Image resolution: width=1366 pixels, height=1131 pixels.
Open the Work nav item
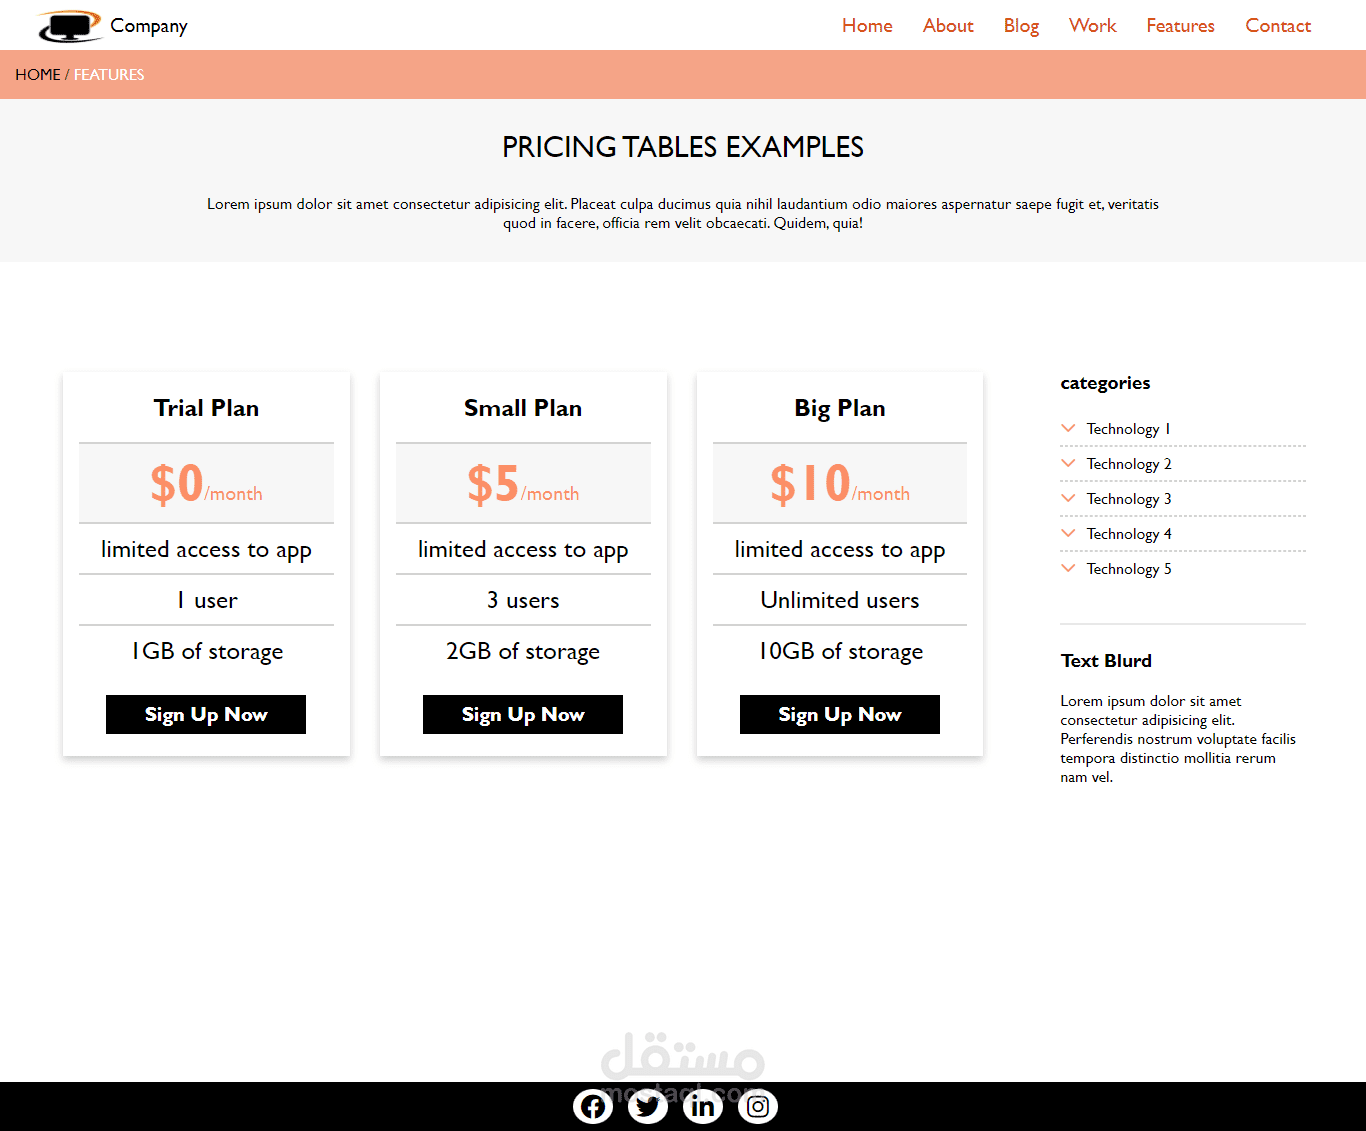pyautogui.click(x=1092, y=26)
